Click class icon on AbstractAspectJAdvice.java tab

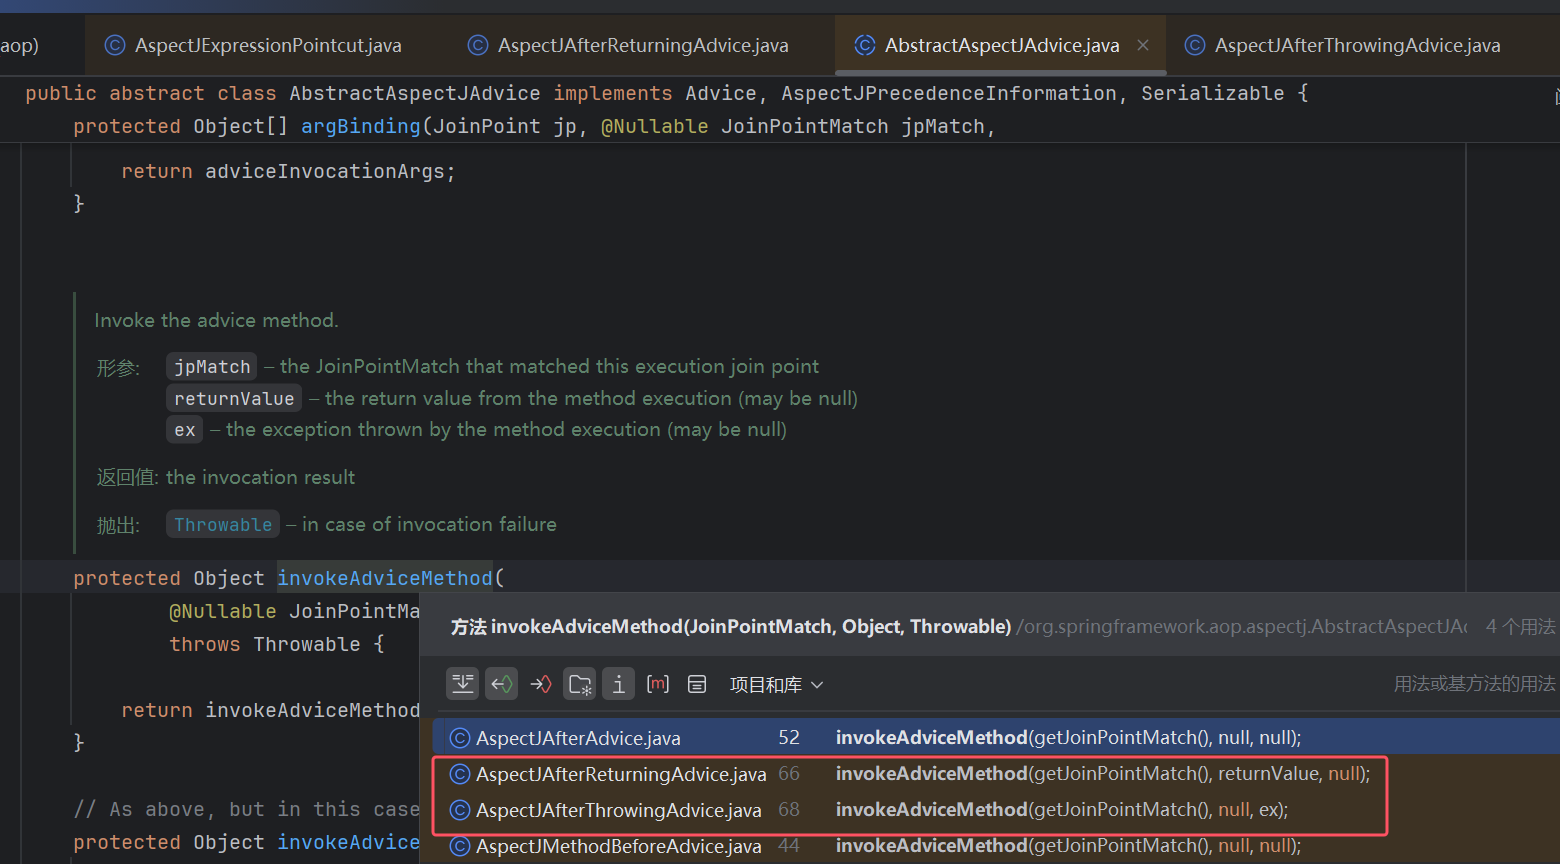point(865,45)
